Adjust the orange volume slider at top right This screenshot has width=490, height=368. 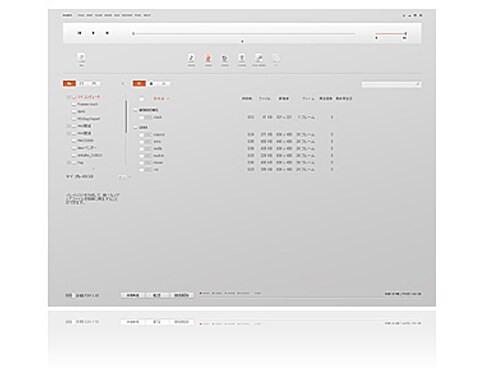[391, 34]
